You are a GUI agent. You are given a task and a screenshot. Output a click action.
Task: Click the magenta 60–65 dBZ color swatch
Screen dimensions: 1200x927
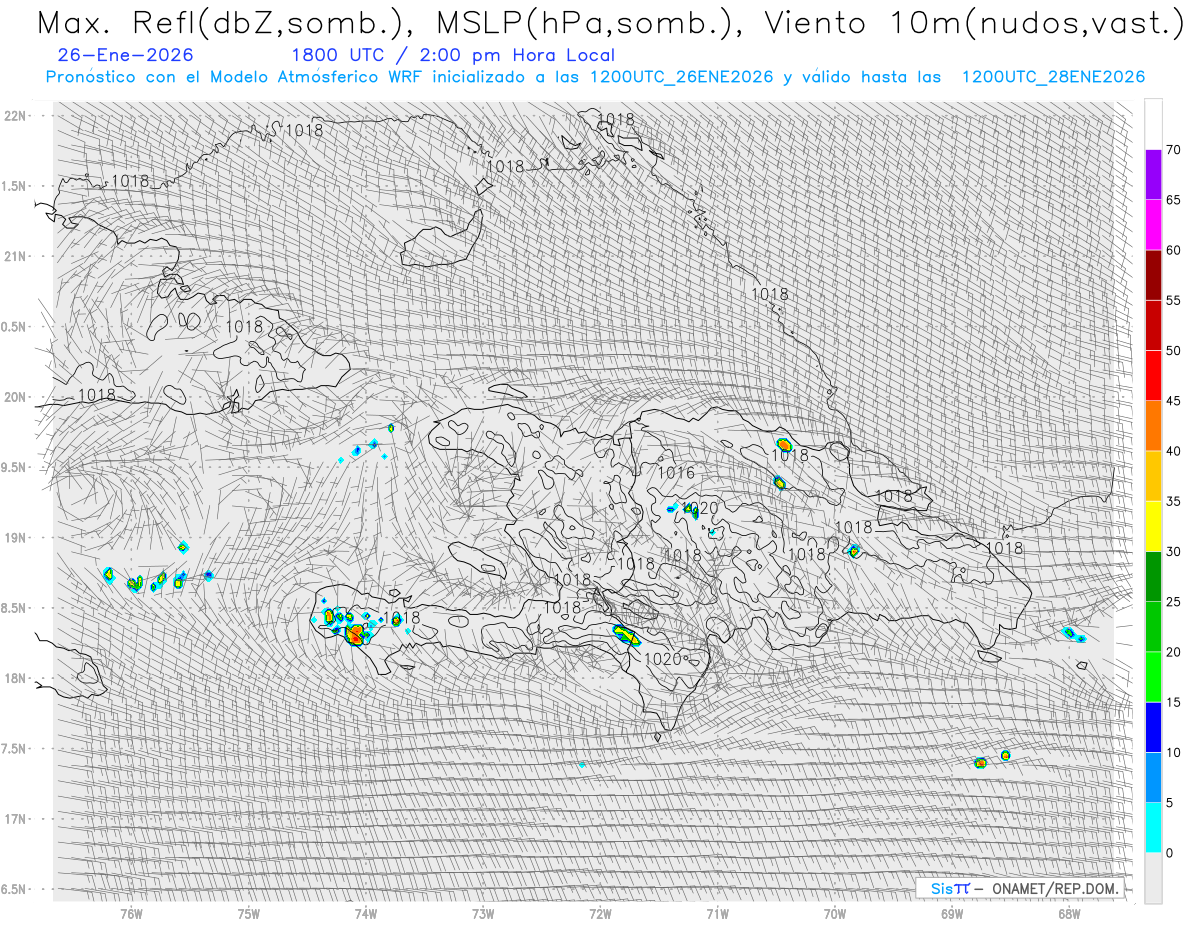pos(1153,225)
